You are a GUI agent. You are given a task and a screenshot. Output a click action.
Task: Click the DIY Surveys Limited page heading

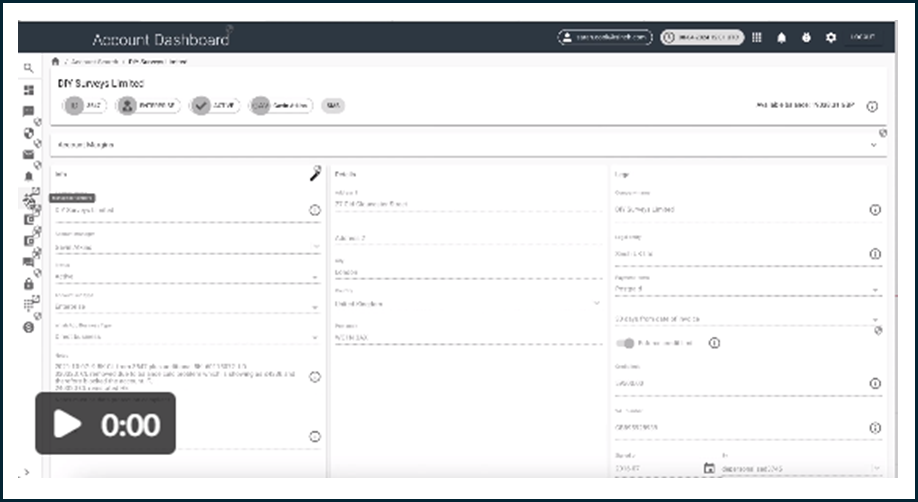[x=101, y=84]
